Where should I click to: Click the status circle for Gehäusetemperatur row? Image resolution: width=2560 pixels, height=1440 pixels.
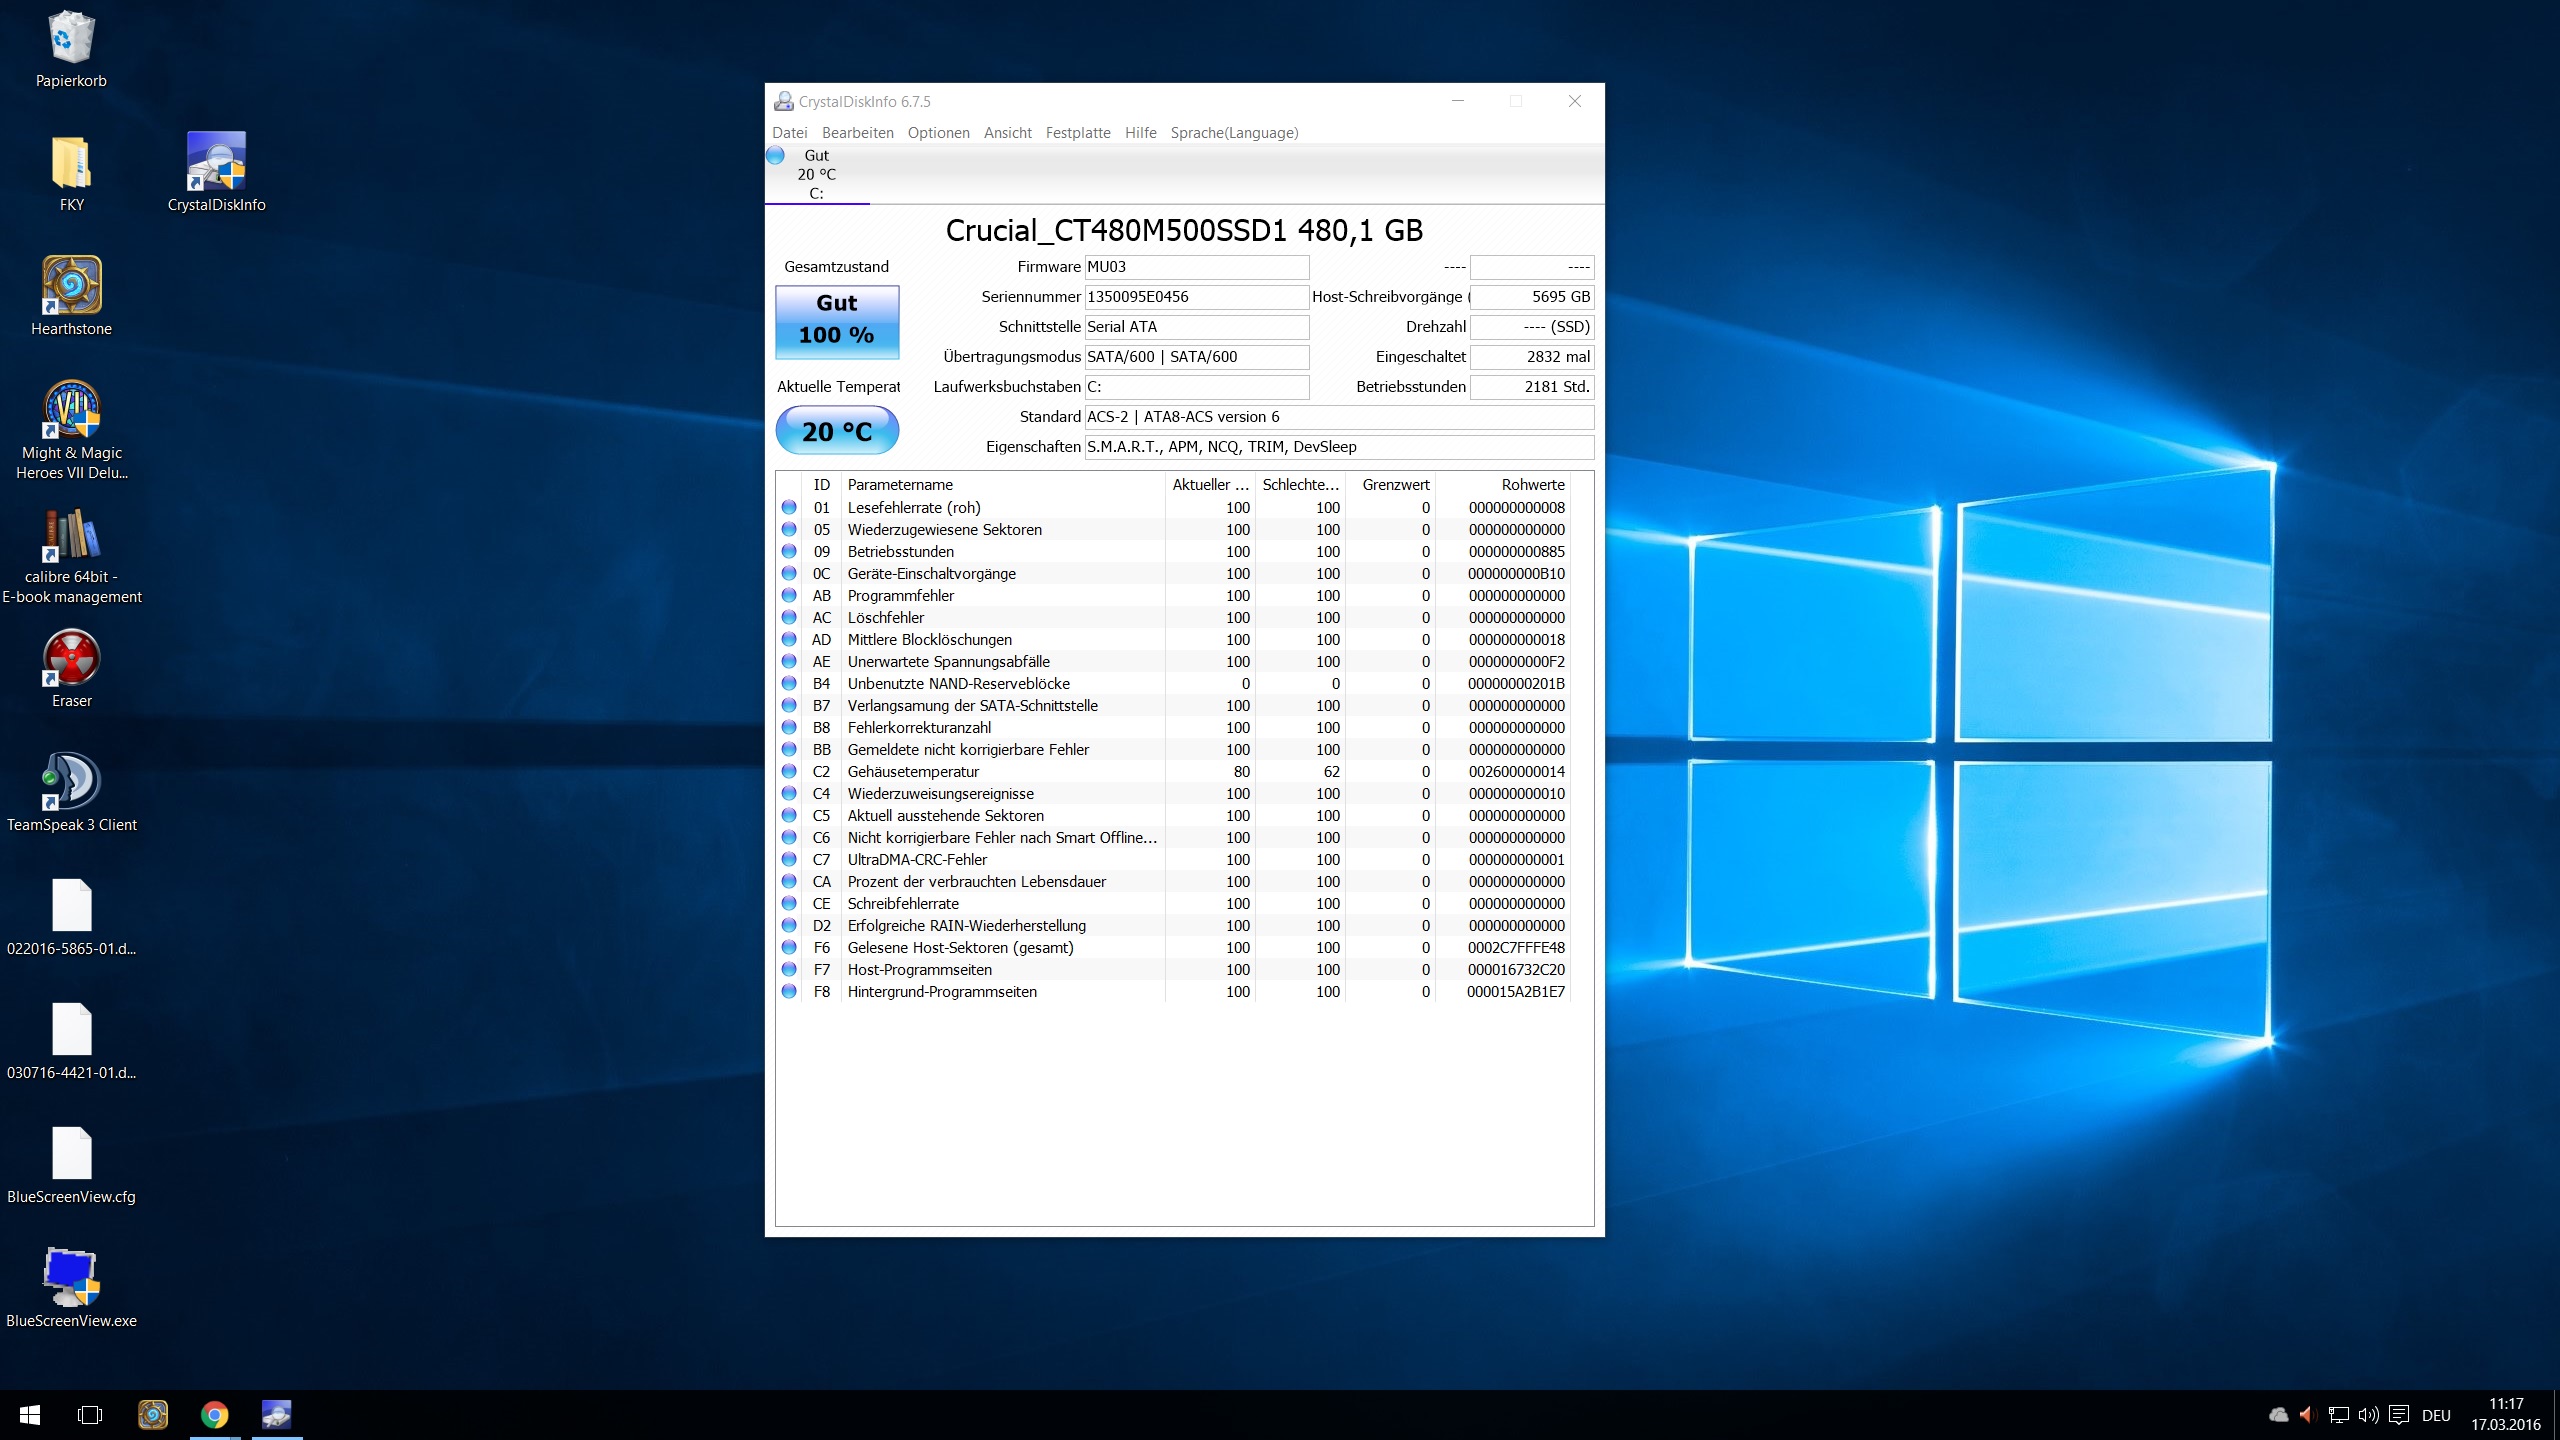click(x=789, y=771)
